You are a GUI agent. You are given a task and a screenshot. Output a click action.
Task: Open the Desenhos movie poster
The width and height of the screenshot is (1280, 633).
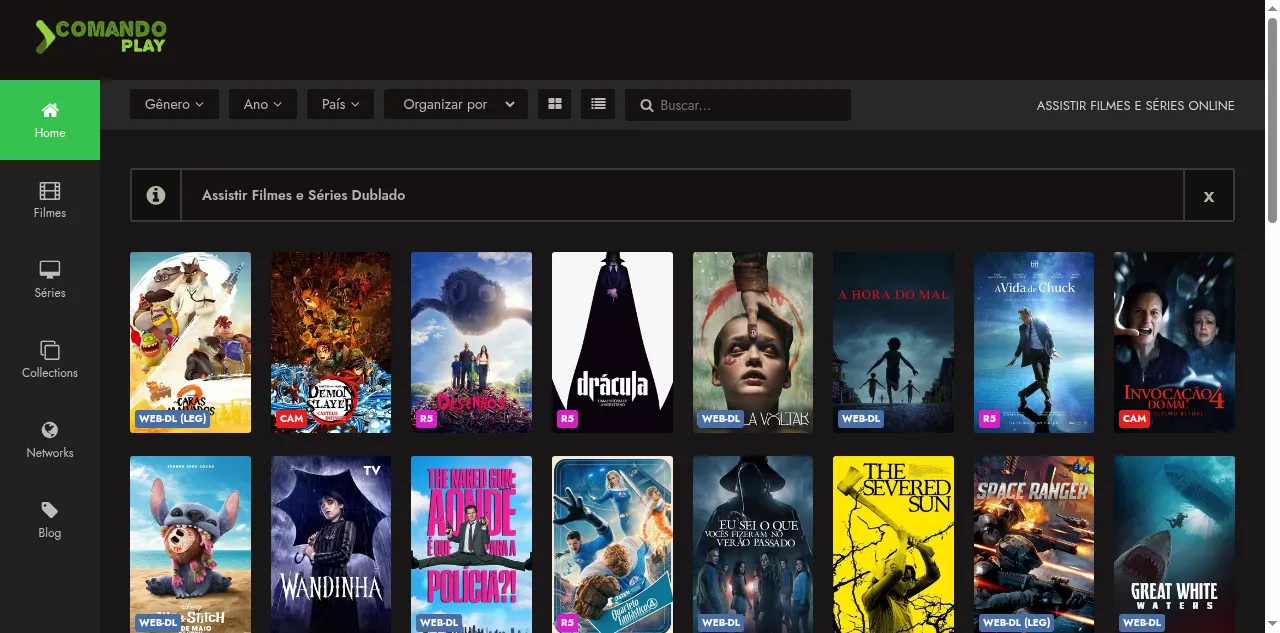(x=471, y=342)
